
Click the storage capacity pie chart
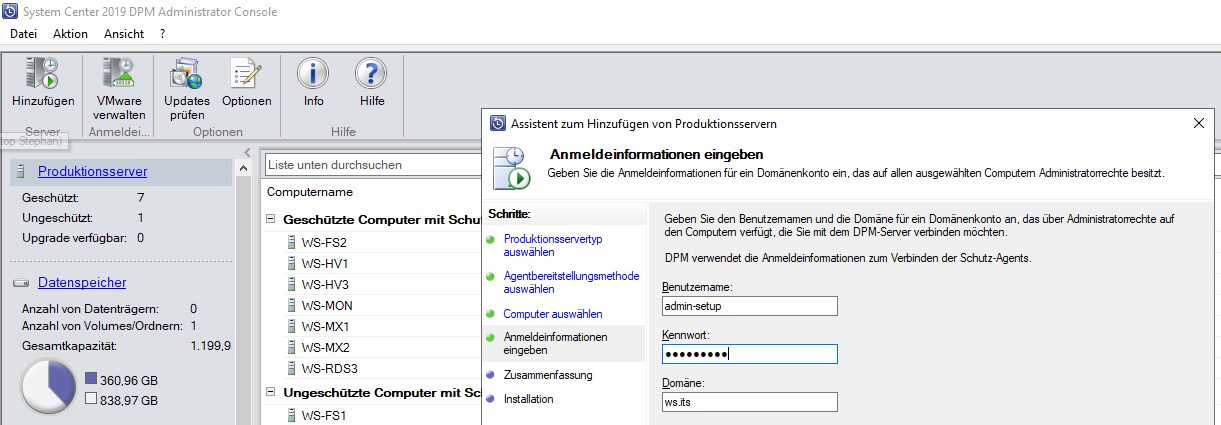(x=48, y=387)
